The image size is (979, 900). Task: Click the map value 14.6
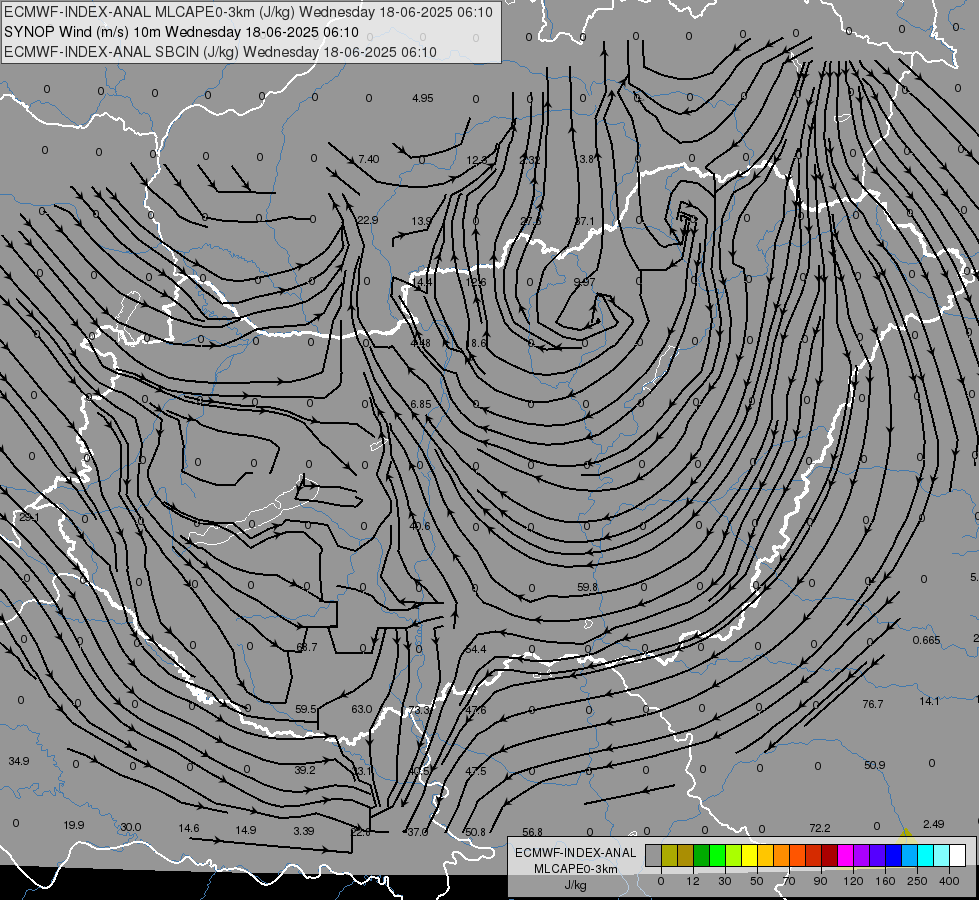(x=189, y=828)
